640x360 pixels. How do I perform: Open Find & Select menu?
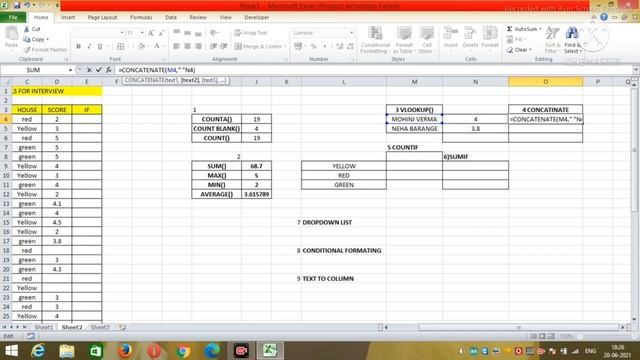(x=573, y=40)
